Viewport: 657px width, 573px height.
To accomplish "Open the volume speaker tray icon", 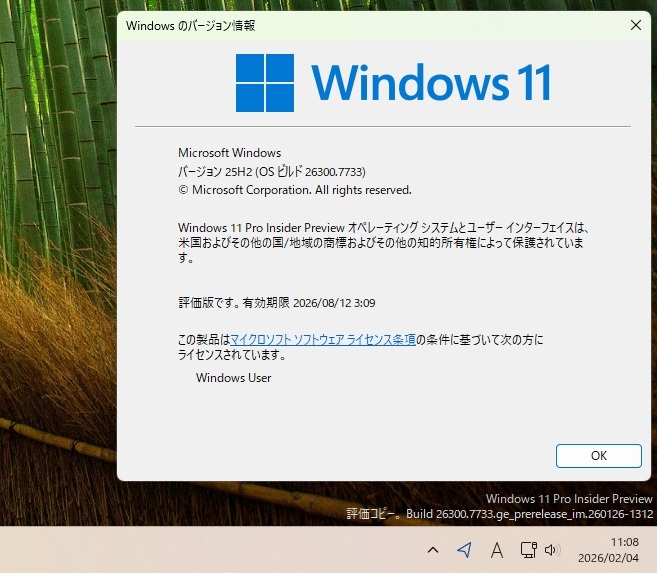I will tap(552, 550).
